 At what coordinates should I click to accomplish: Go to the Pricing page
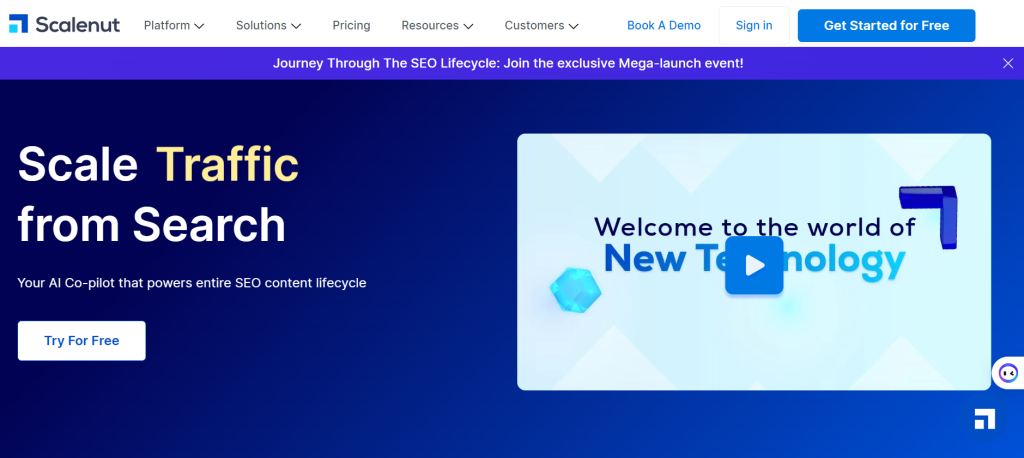(351, 25)
